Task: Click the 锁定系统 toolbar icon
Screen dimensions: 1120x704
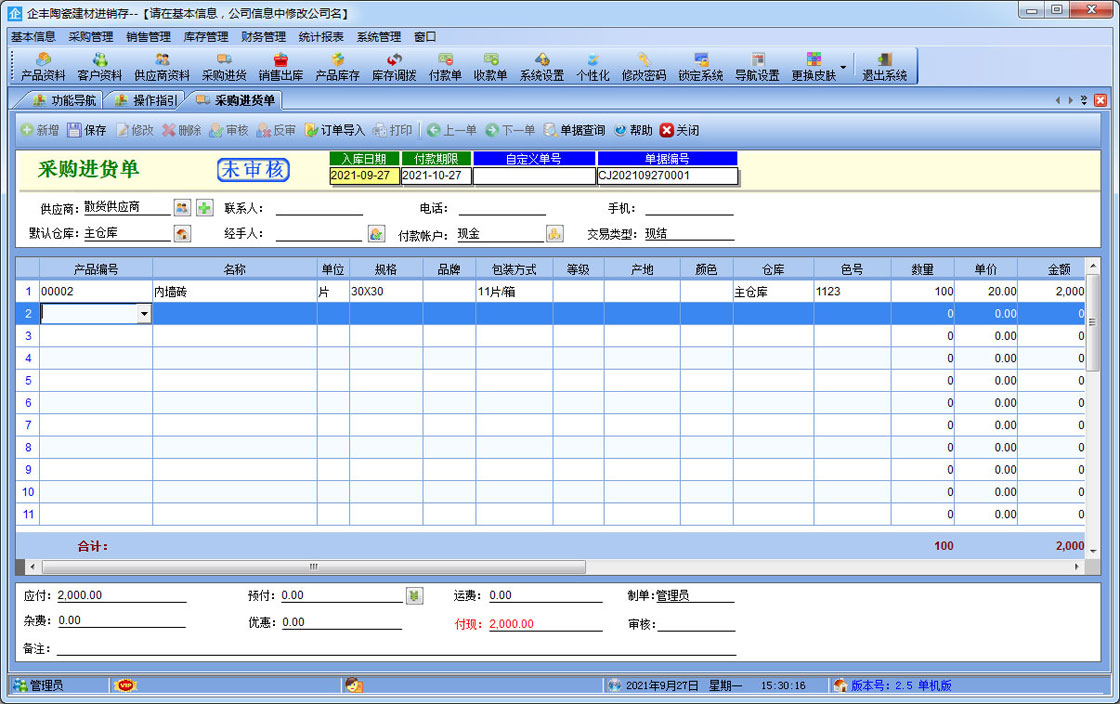Action: tap(700, 66)
